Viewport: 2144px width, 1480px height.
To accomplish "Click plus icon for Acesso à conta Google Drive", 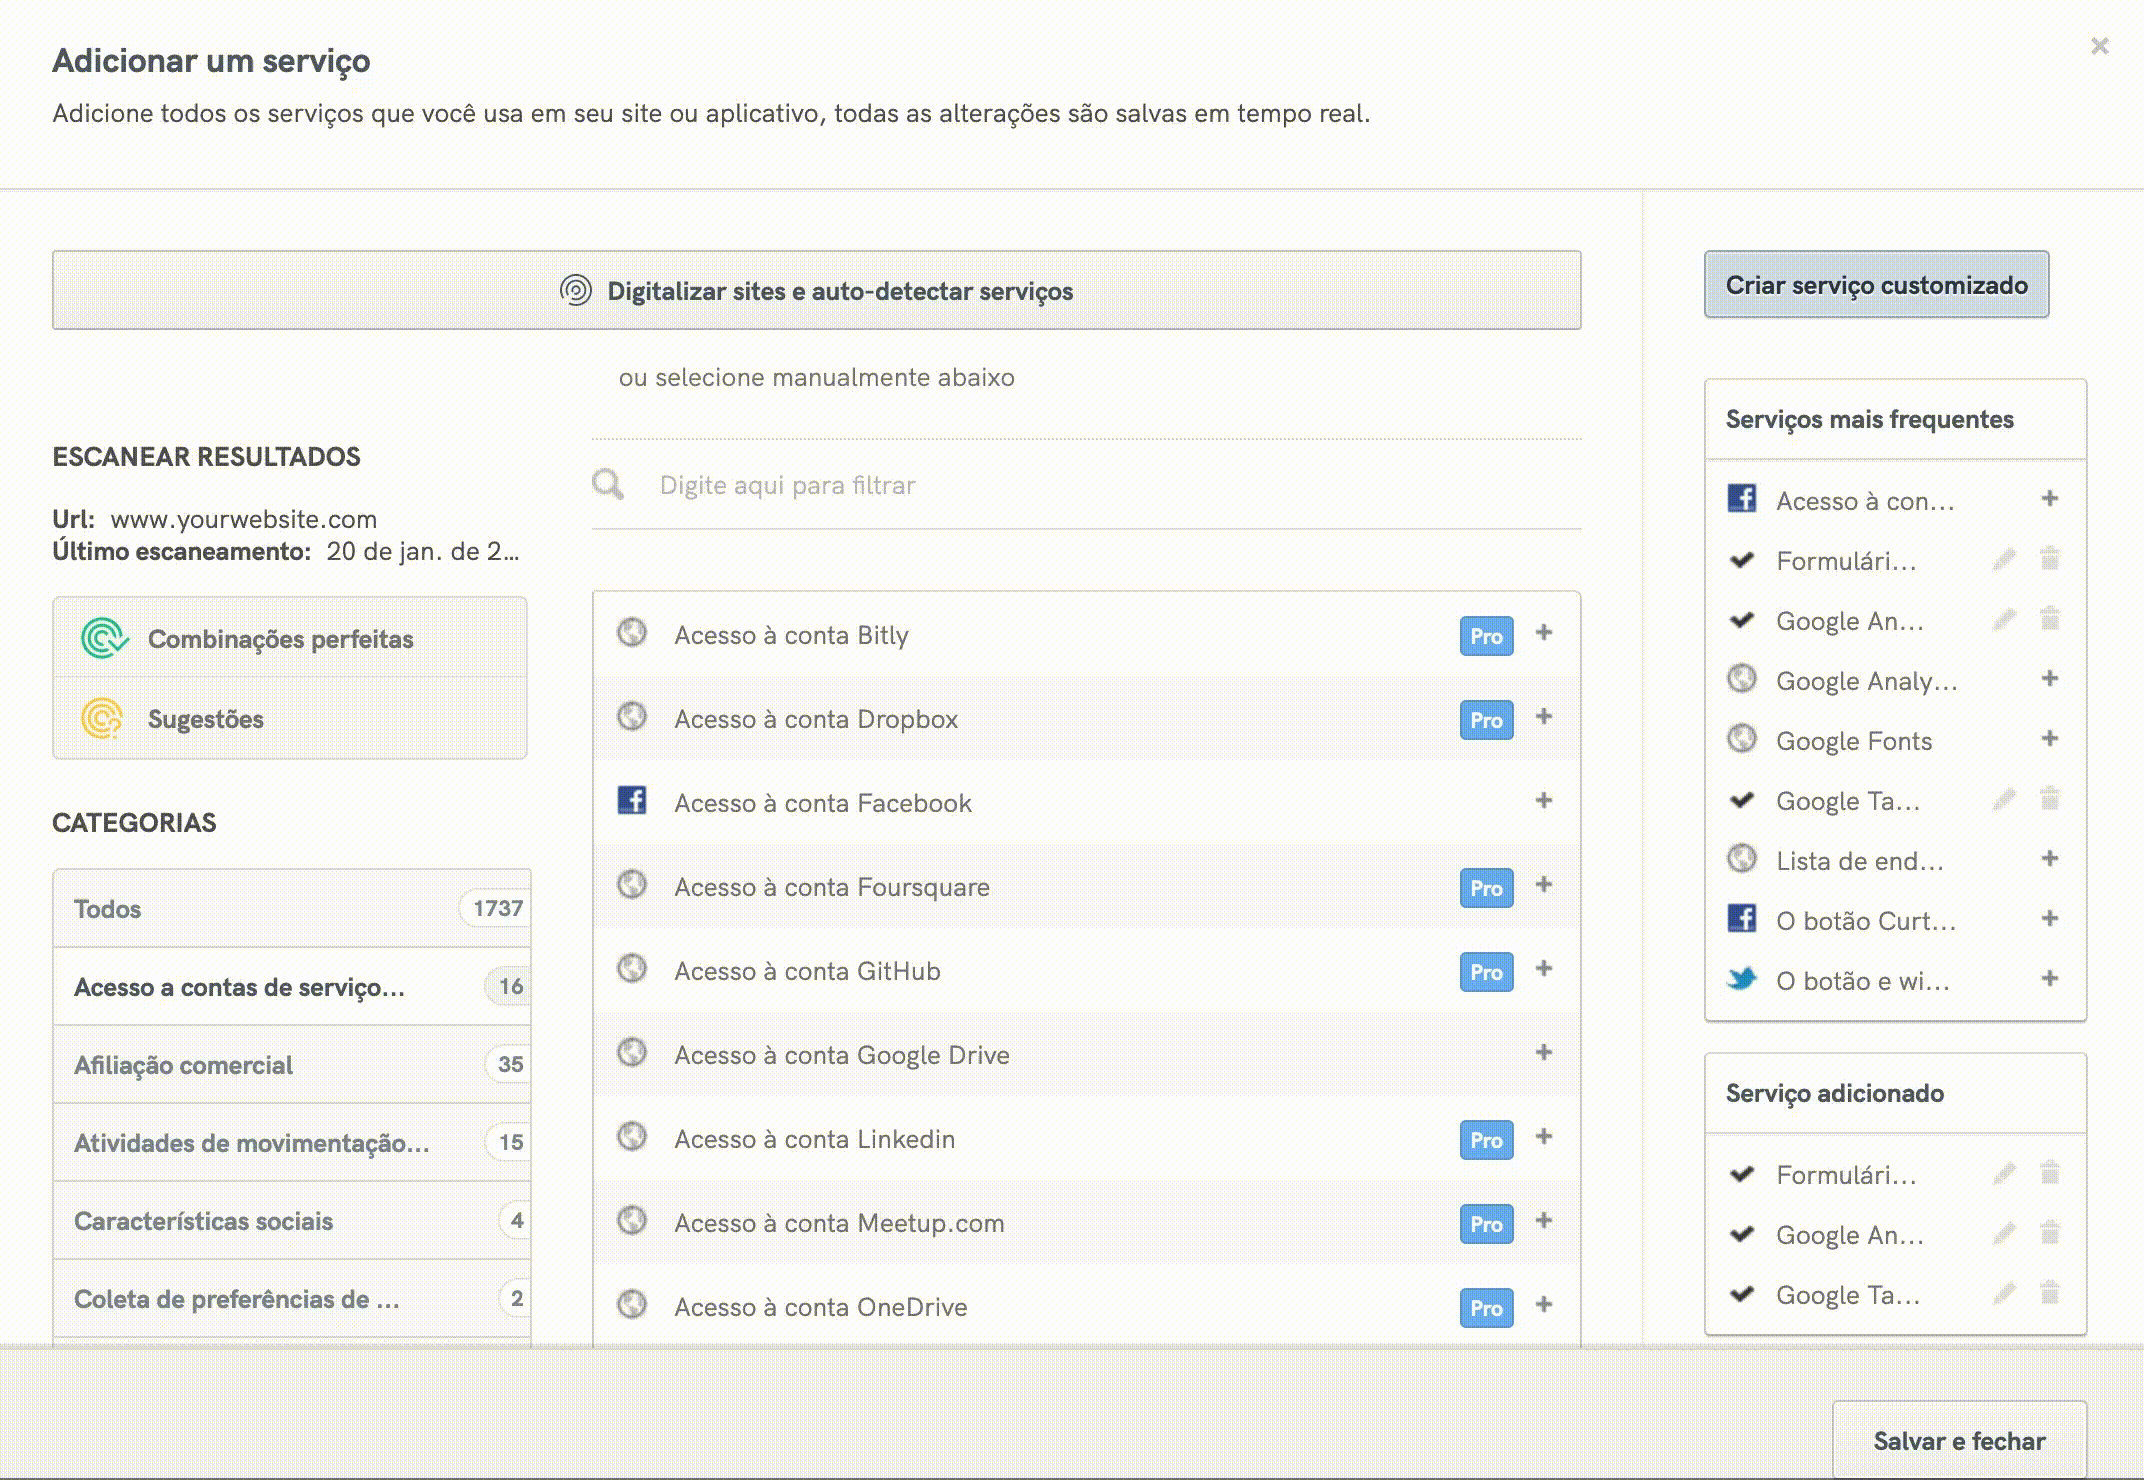I will coord(1544,1053).
